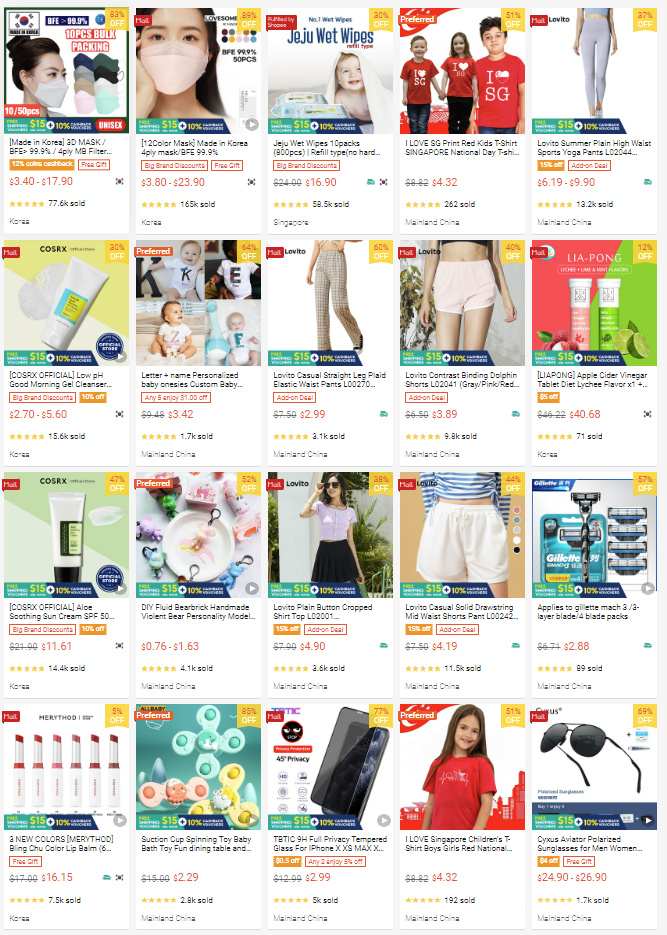Click Mall badge on MERYTHOD lip balm
Screen dimensions: 667x935
pos(11,716)
